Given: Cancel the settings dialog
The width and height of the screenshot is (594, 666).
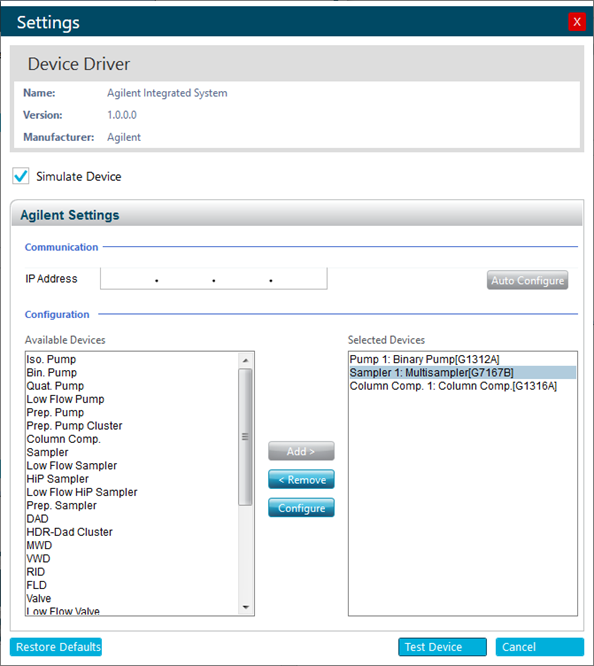Looking at the screenshot, I should click(x=540, y=647).
